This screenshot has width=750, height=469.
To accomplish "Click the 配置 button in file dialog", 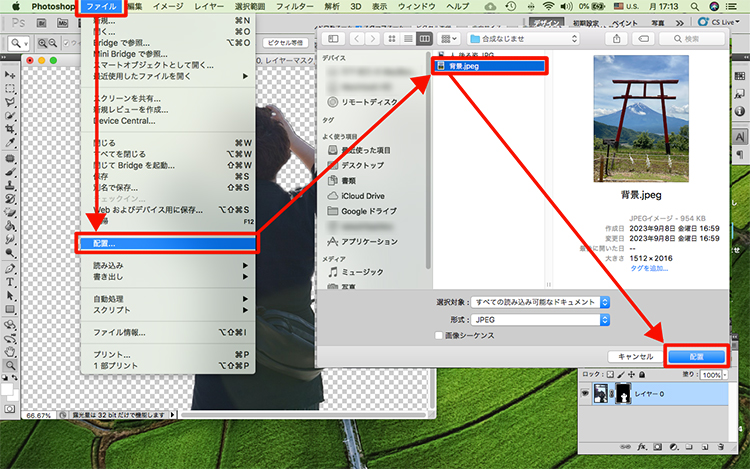I will [x=696, y=357].
